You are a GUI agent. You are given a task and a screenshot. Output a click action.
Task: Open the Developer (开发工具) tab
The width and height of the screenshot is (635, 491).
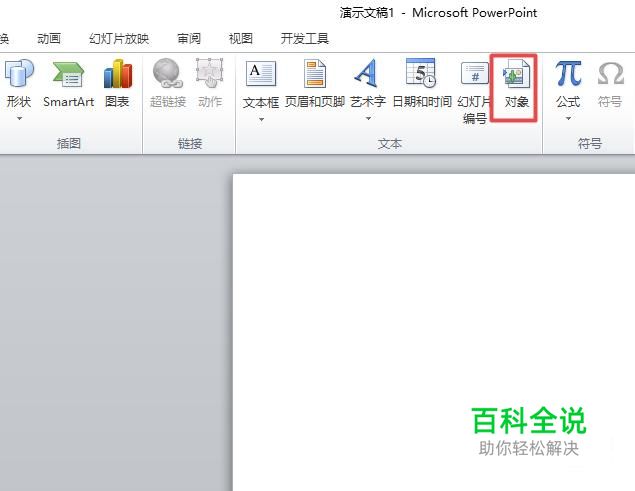(305, 38)
